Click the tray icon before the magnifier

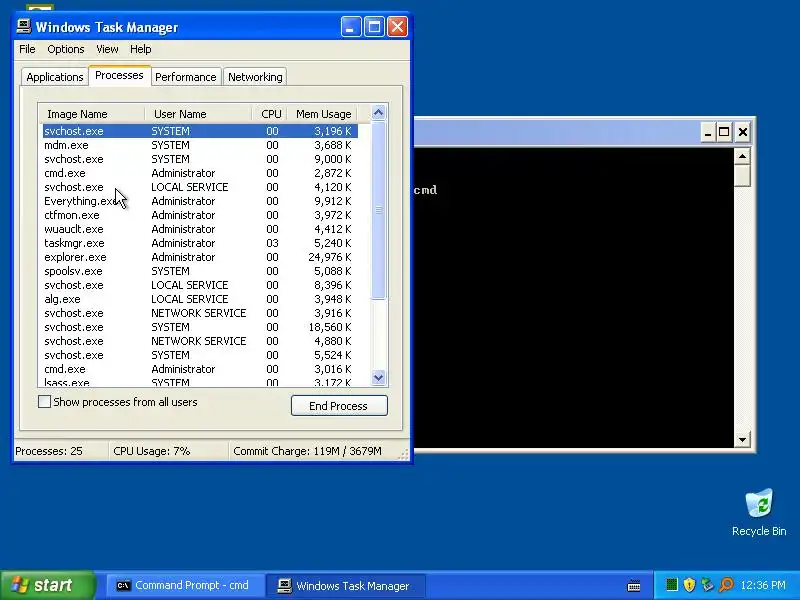(x=707, y=585)
